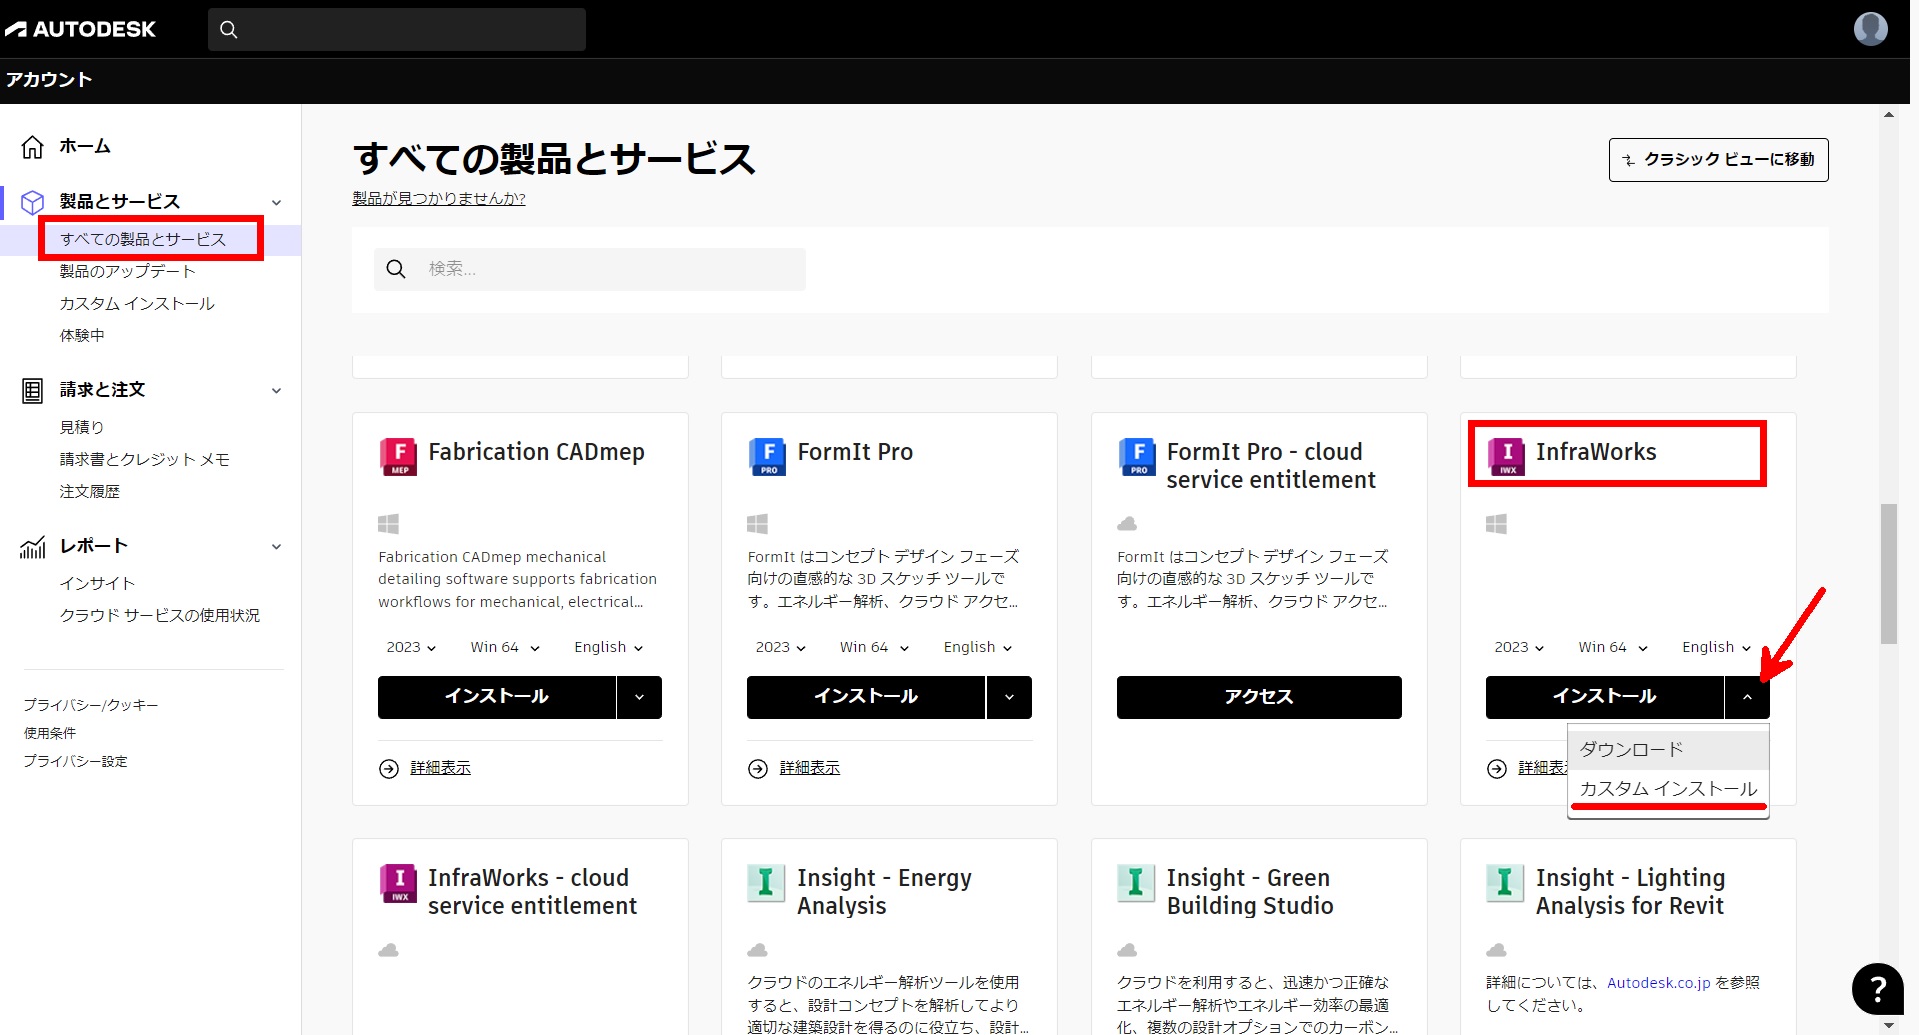This screenshot has height=1035, width=1919.
Task: Click the Insight Lighting Analysis for Revit icon
Action: point(1506,883)
